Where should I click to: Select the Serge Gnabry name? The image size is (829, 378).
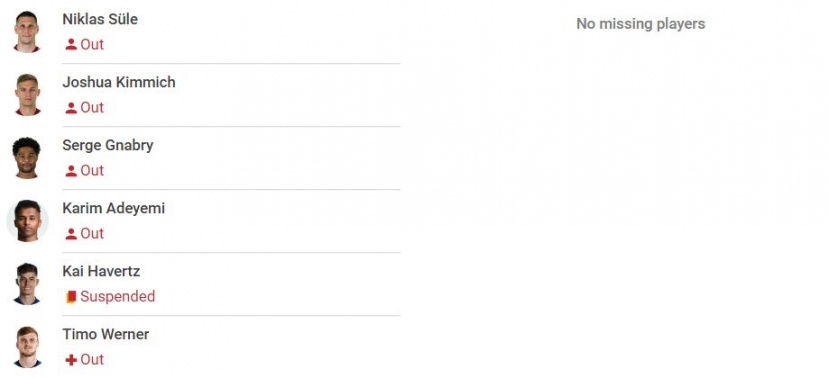point(108,145)
